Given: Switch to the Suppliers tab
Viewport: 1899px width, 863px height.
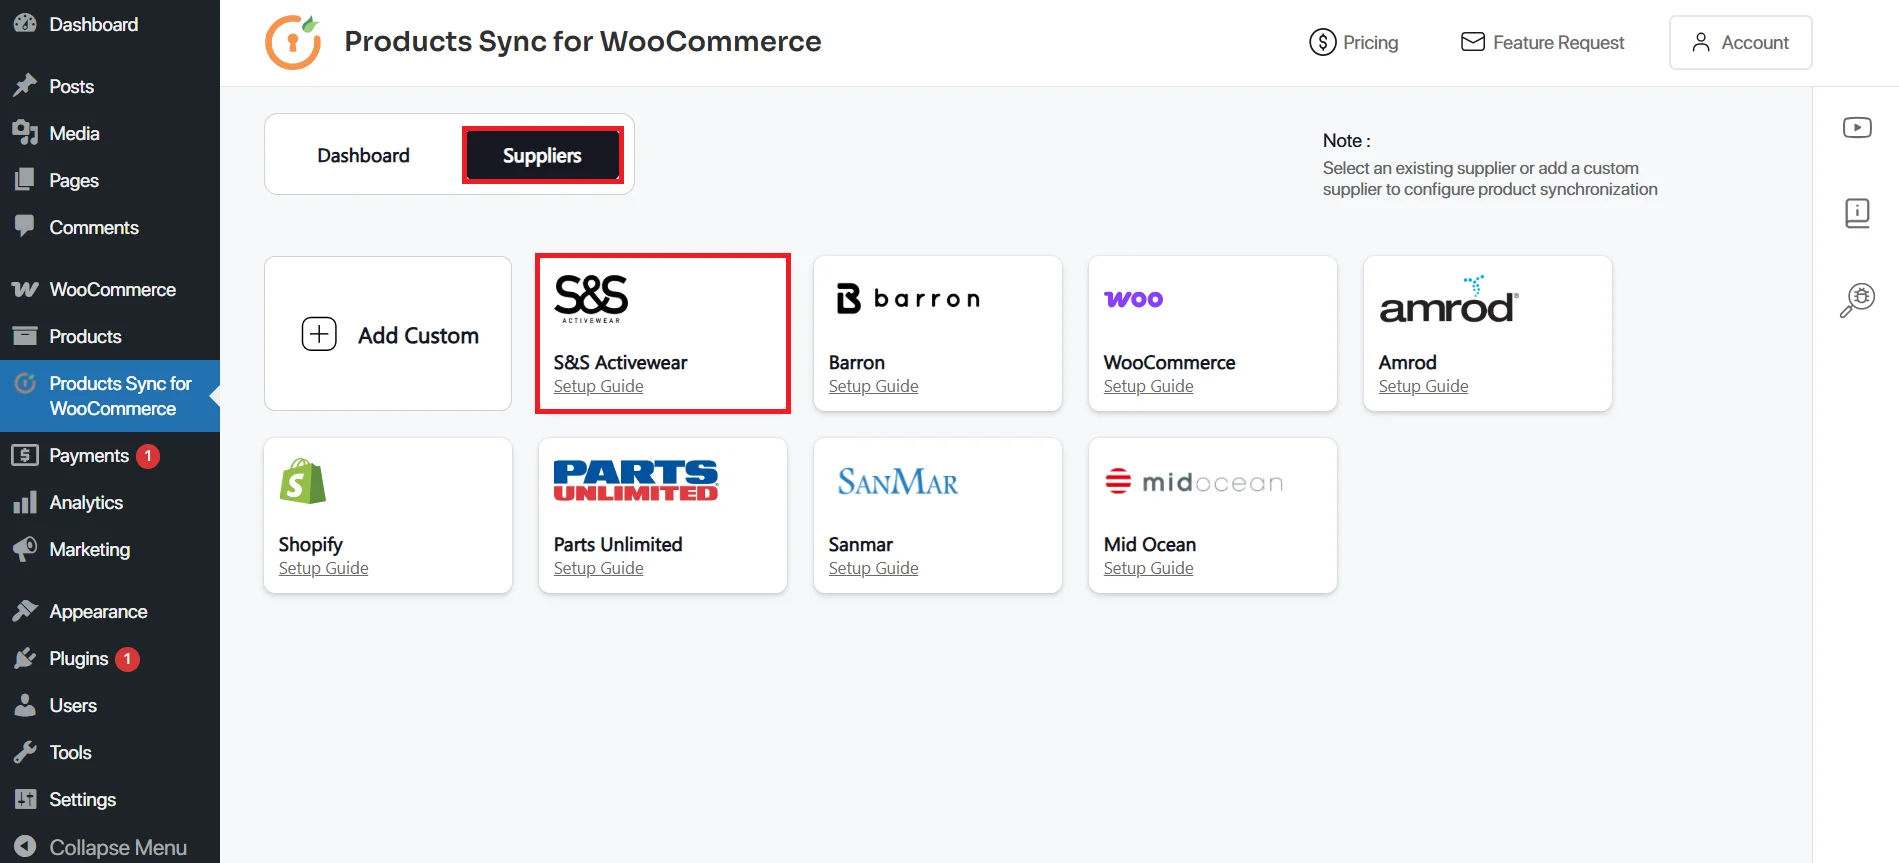Looking at the screenshot, I should (x=542, y=155).
